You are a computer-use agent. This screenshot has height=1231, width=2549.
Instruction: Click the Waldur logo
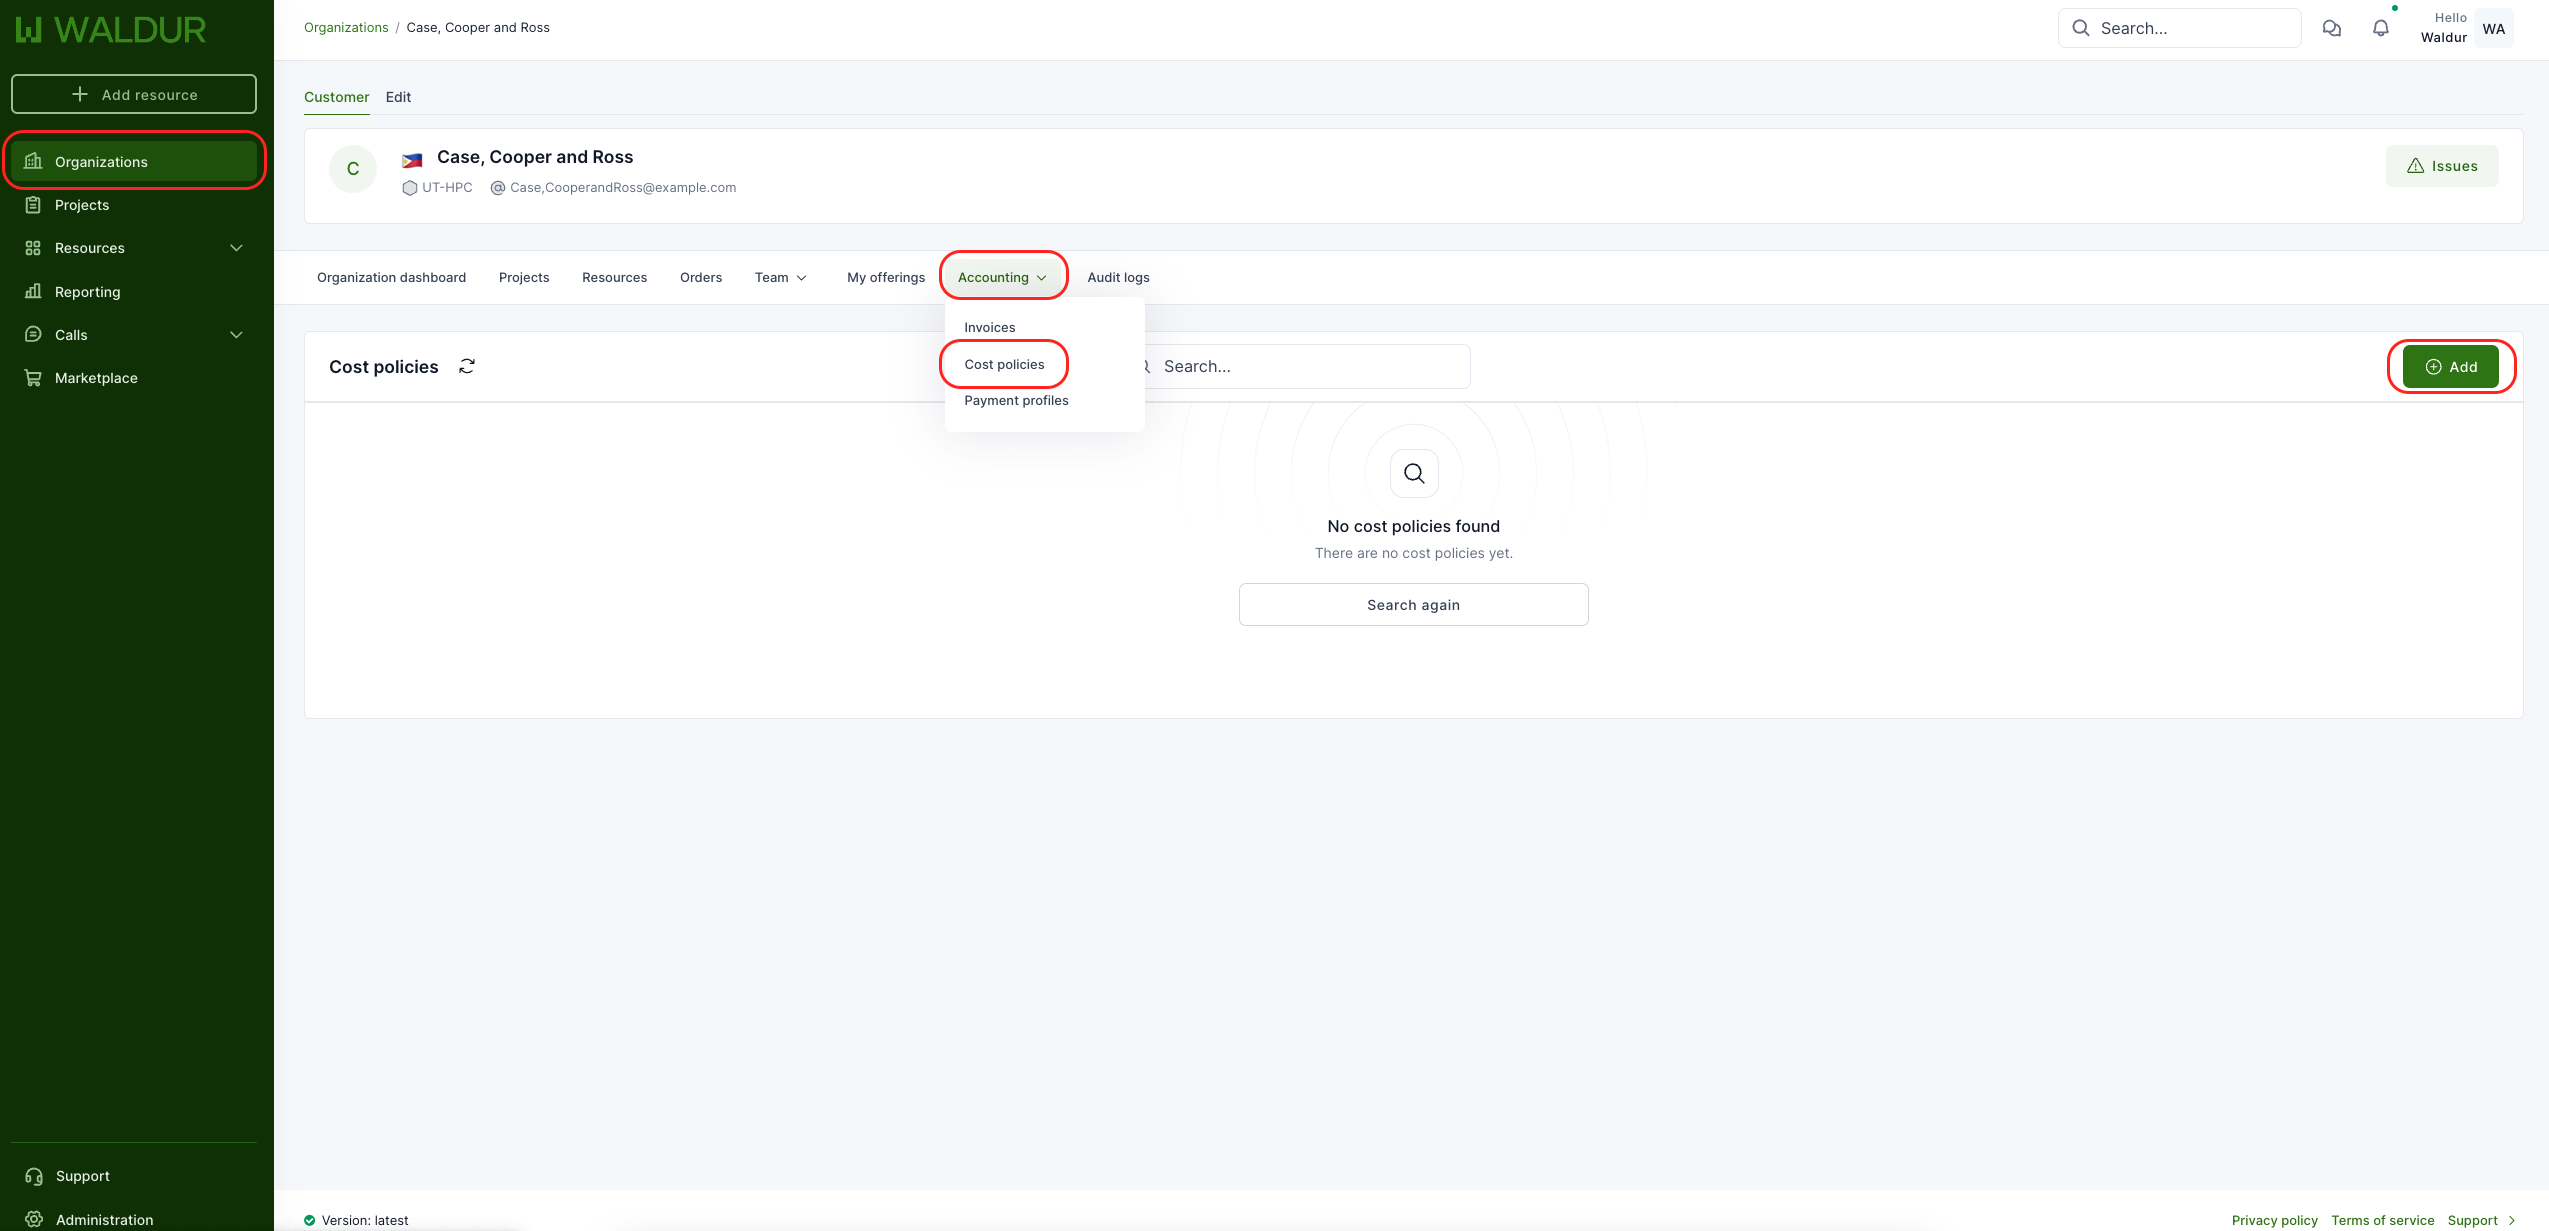[x=110, y=30]
